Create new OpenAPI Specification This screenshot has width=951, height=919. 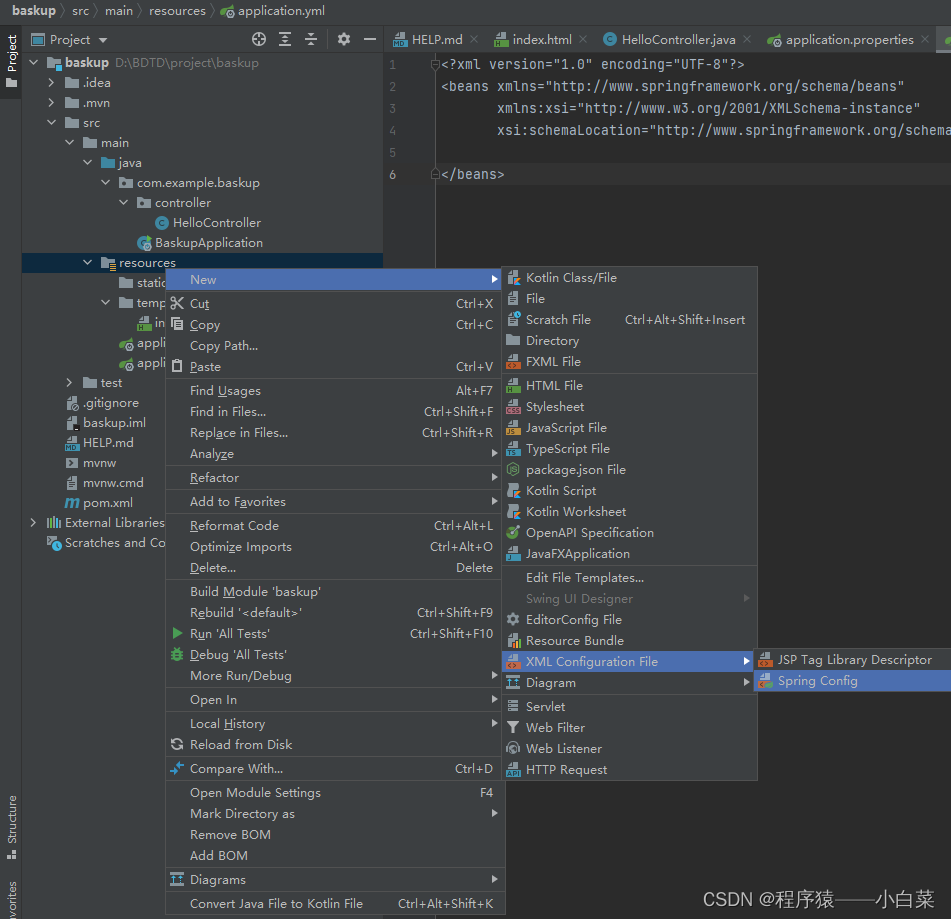tap(630, 533)
